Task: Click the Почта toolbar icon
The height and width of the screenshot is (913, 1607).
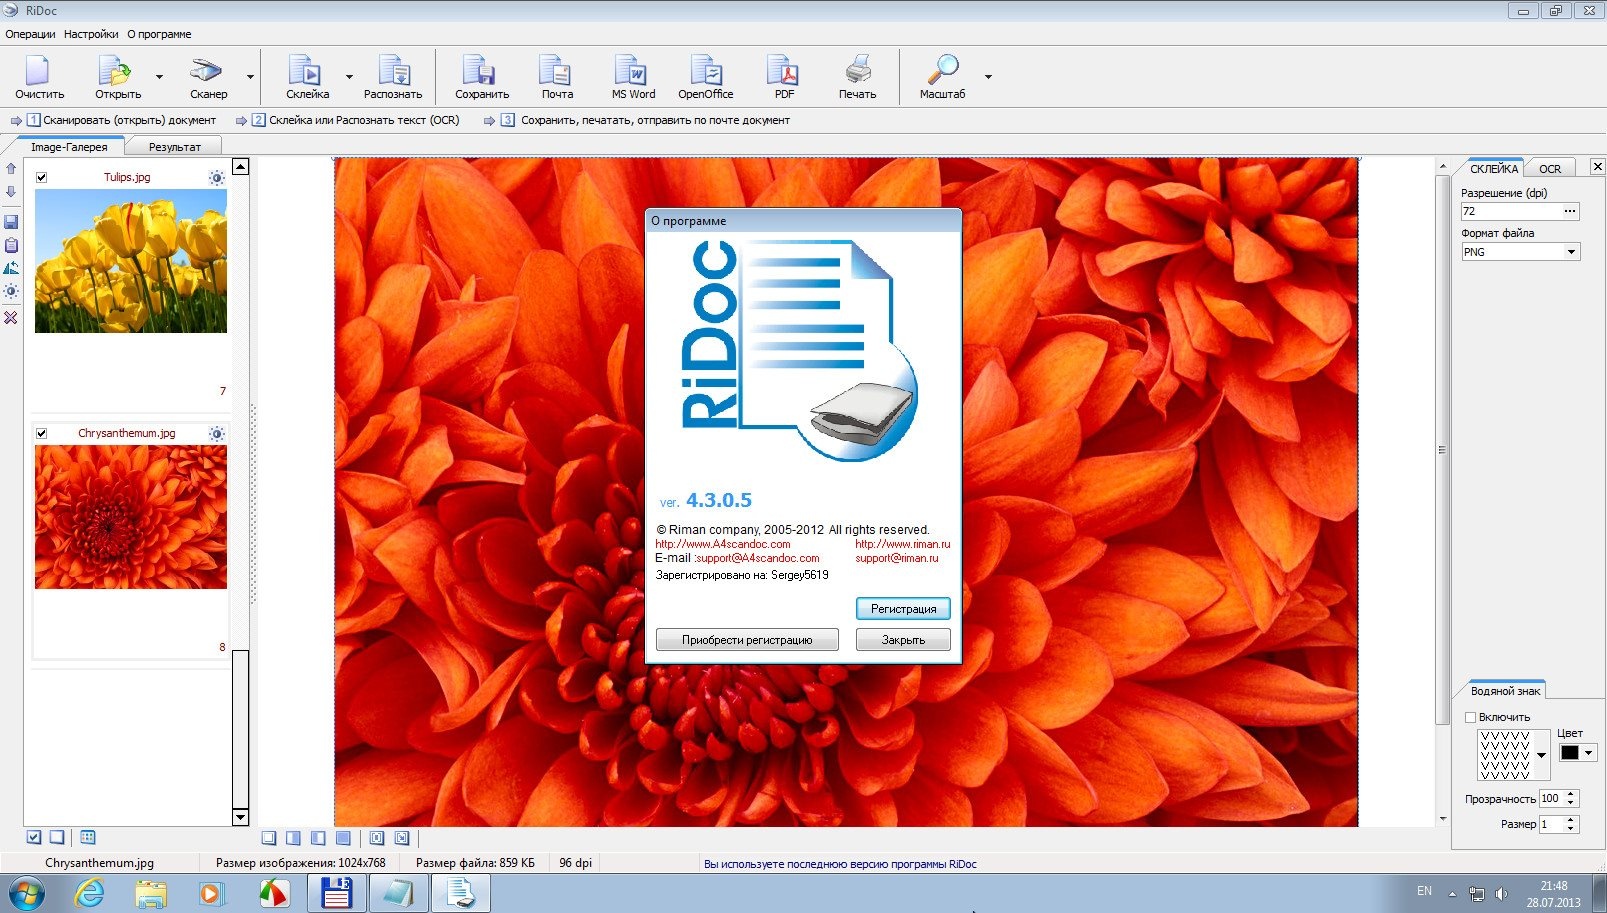Action: (555, 70)
